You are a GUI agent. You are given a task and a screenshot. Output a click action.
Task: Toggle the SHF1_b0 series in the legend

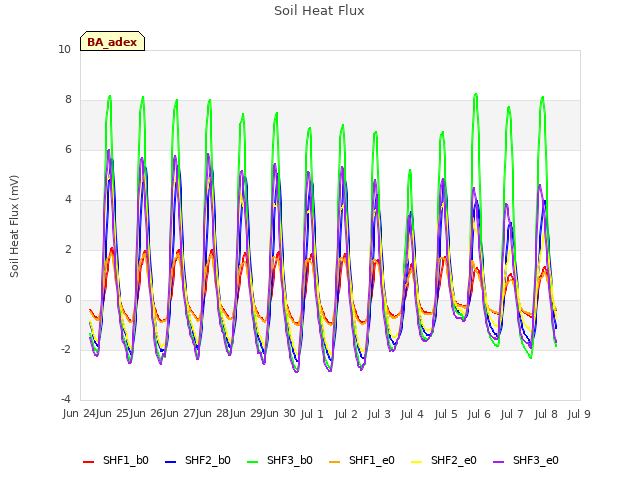click(x=116, y=460)
